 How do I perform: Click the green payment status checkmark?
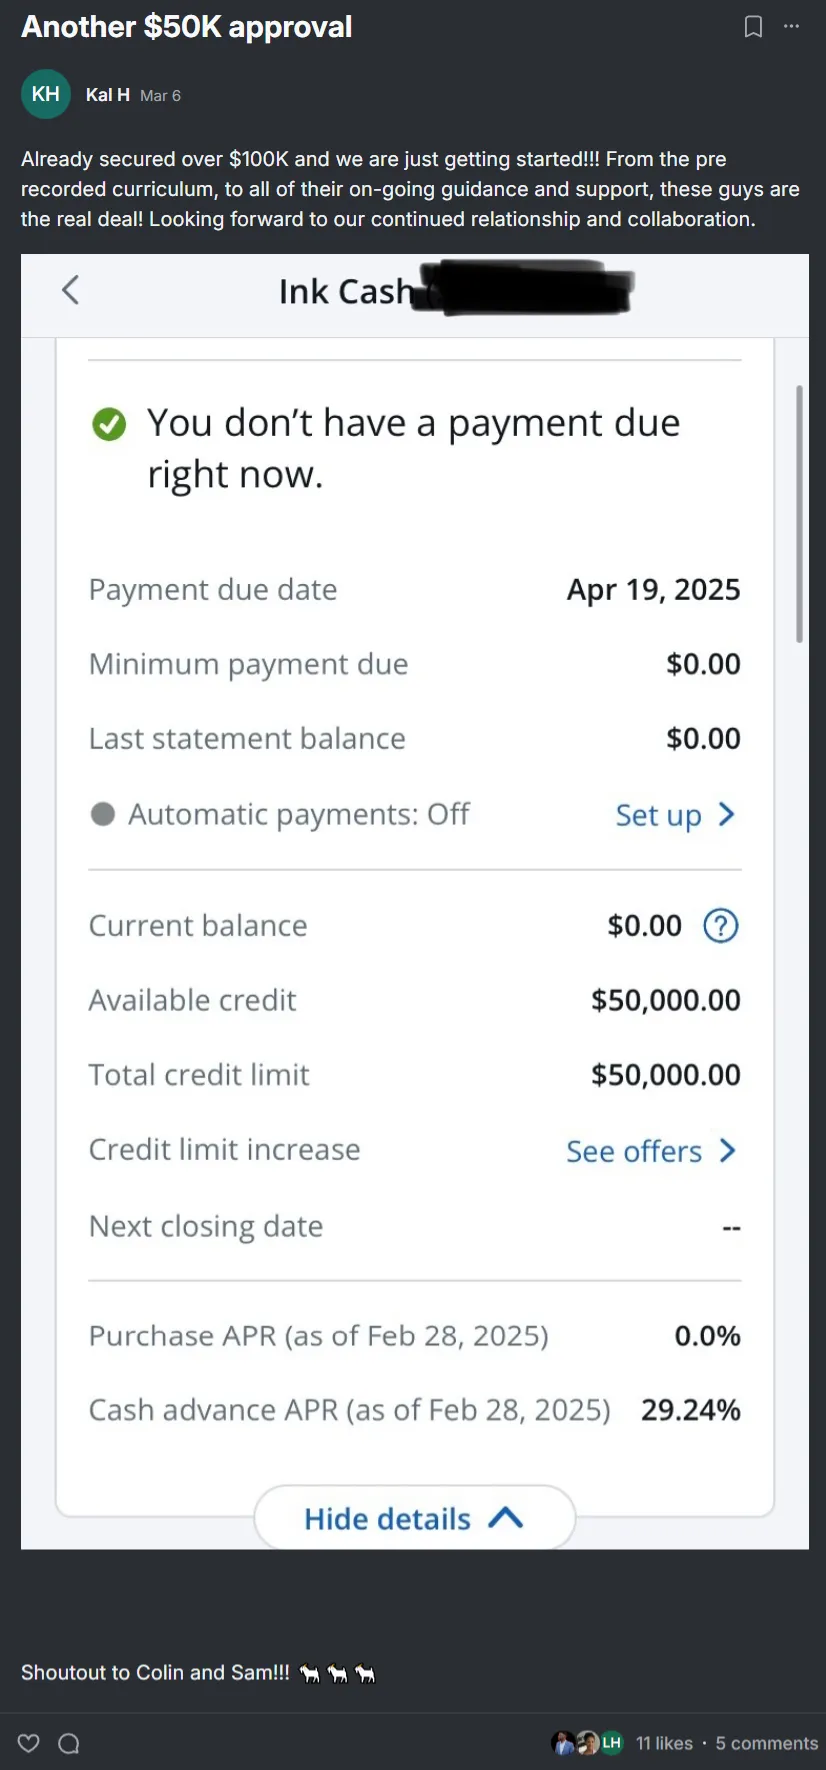pyautogui.click(x=109, y=425)
